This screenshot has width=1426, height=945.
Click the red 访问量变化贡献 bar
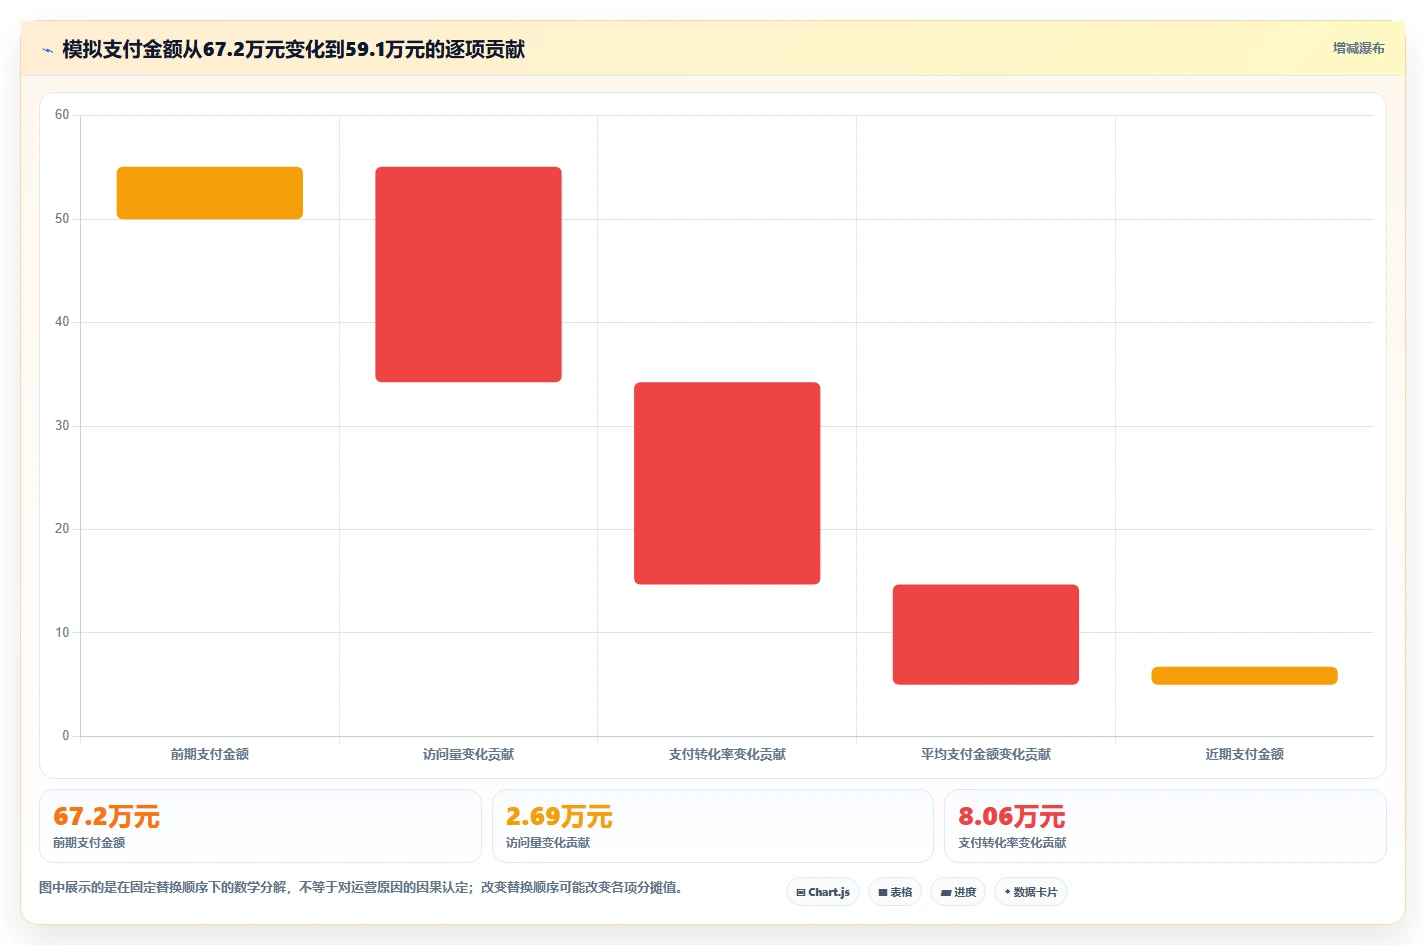[468, 274]
